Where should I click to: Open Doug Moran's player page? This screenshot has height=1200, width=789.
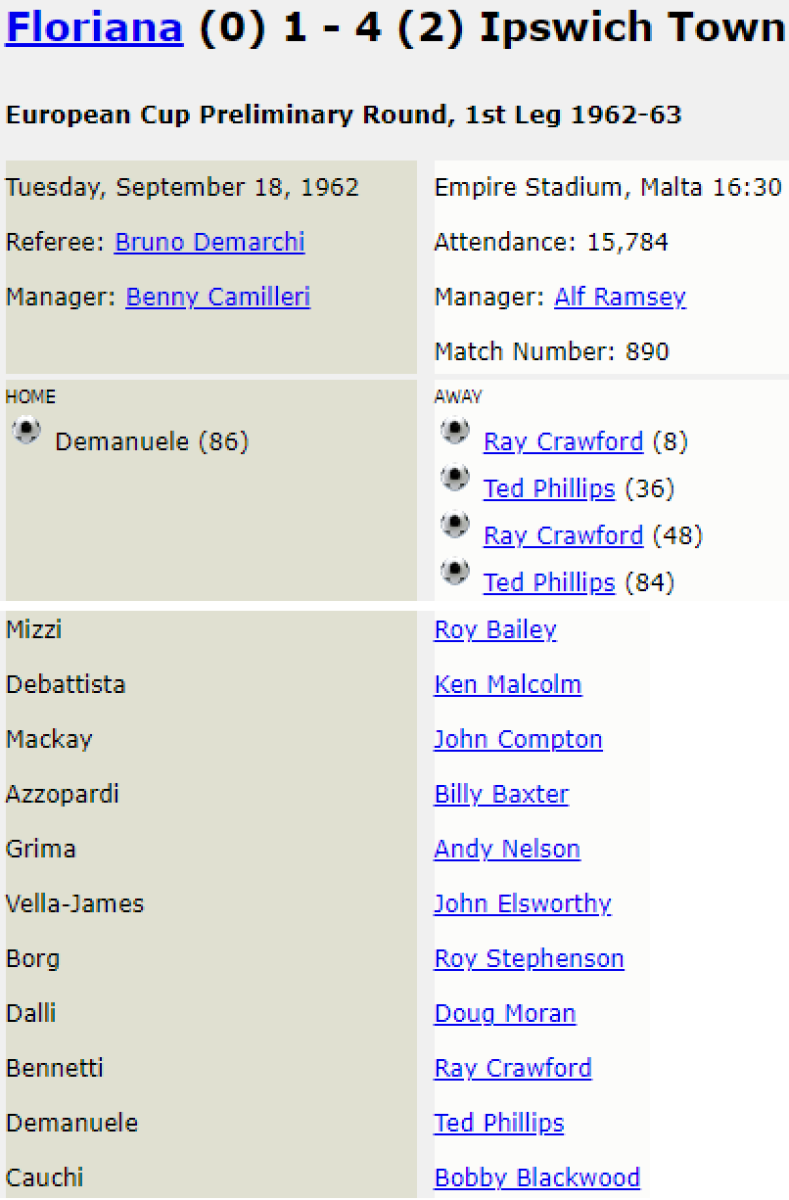505,1014
